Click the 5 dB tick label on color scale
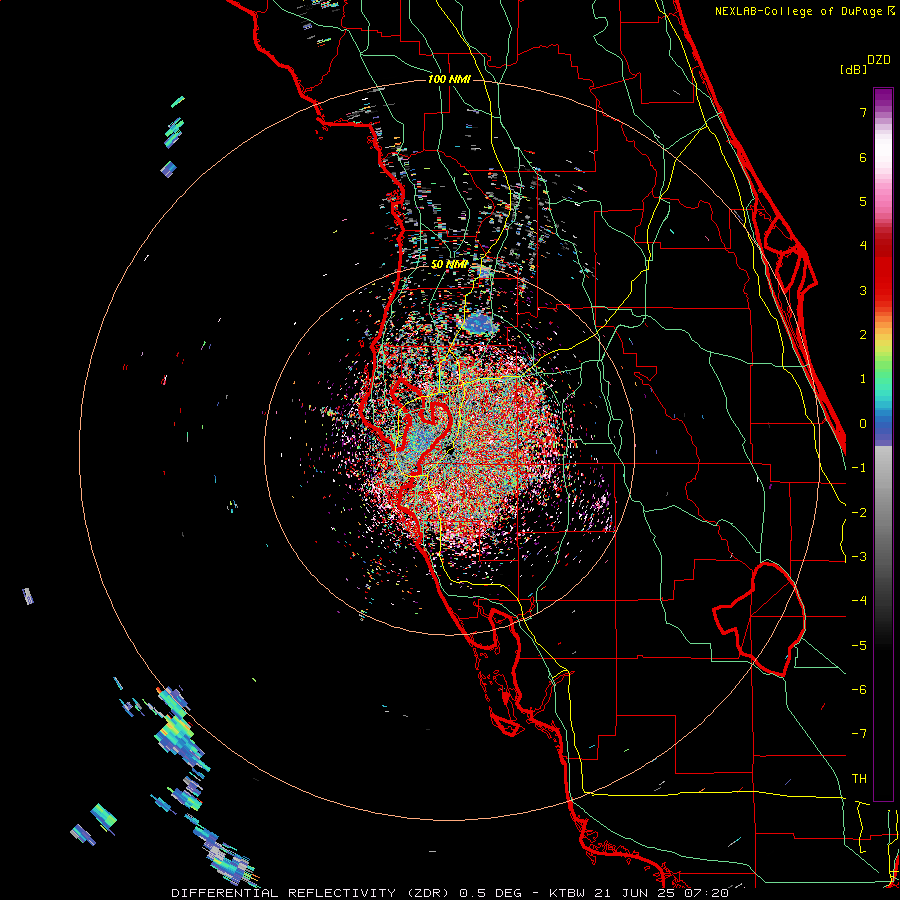 click(863, 201)
